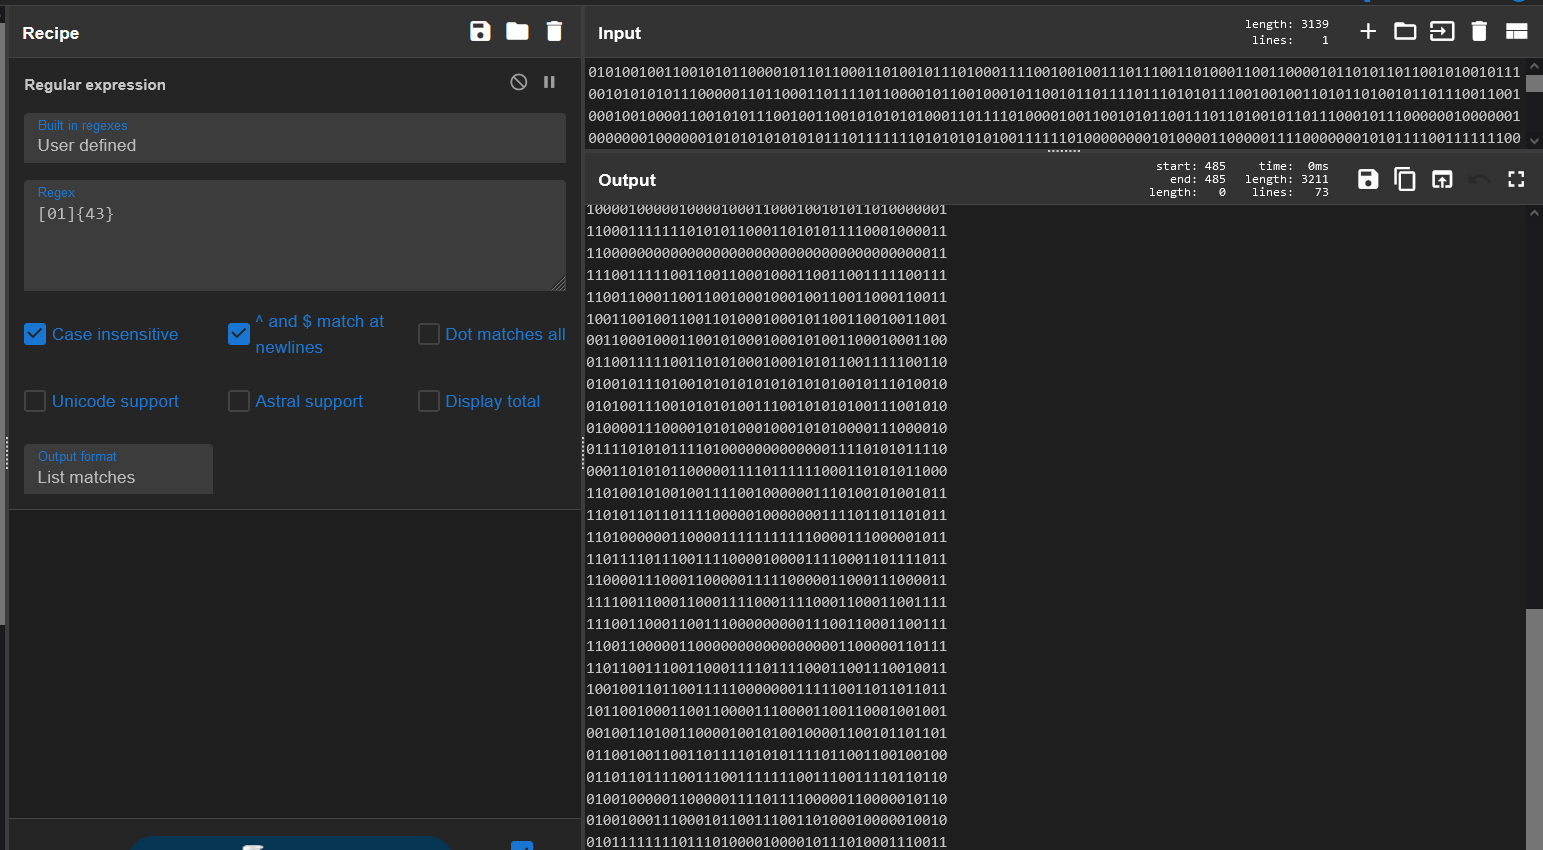Open folder as input

click(1405, 31)
